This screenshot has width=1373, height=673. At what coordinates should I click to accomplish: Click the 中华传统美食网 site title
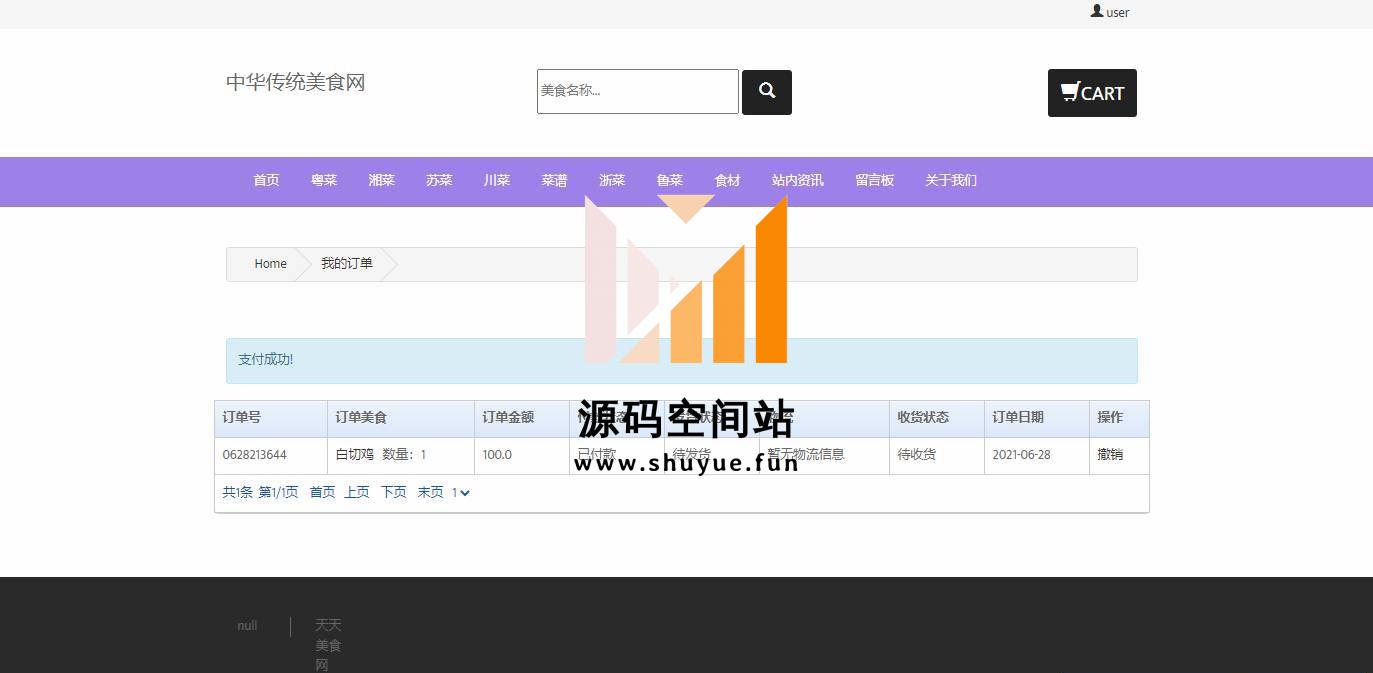tap(296, 82)
